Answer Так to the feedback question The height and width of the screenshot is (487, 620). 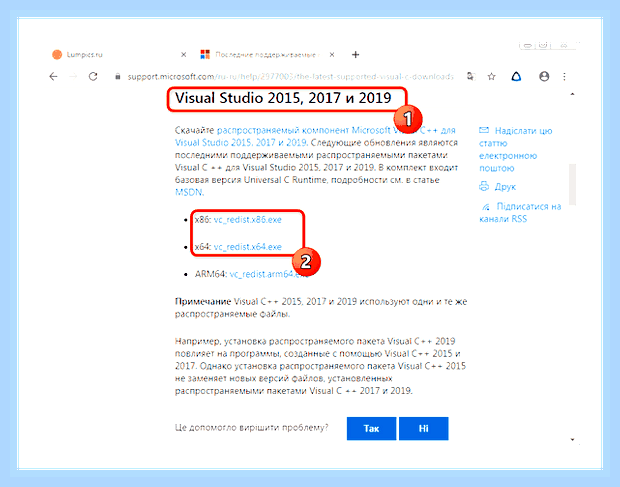click(x=371, y=428)
